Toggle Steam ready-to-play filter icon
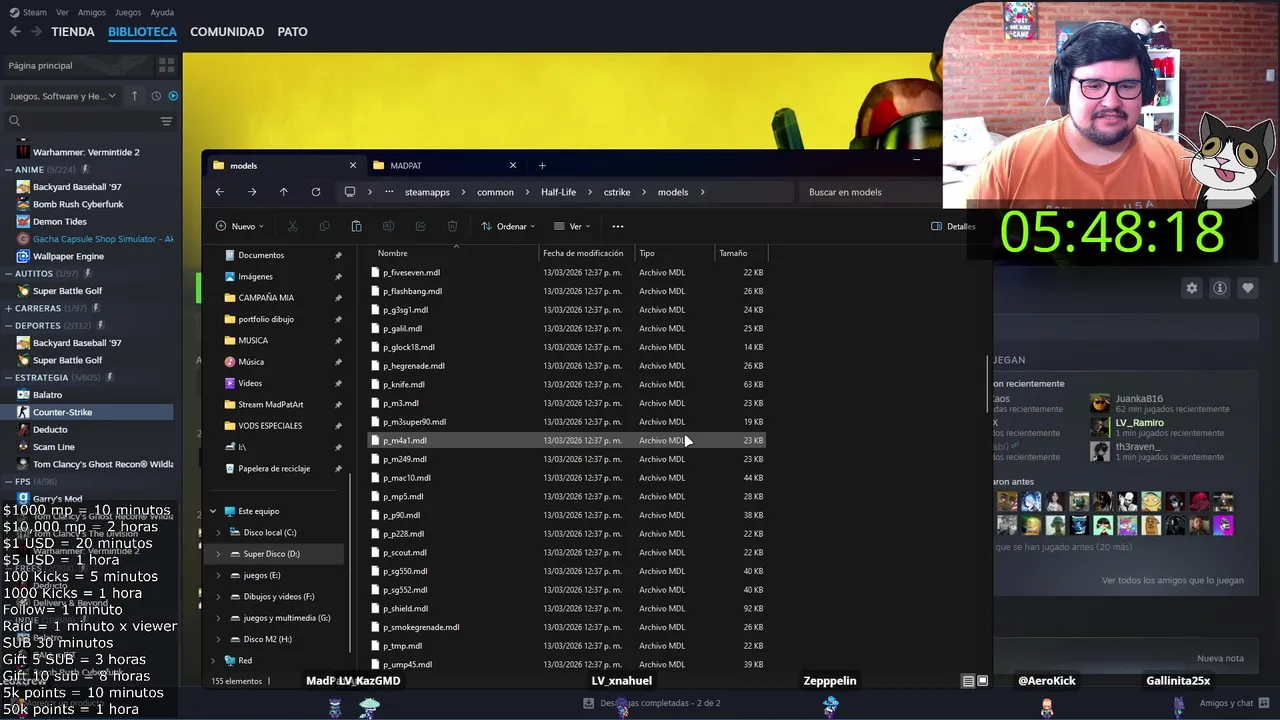Viewport: 1280px width, 720px height. pyautogui.click(x=173, y=96)
